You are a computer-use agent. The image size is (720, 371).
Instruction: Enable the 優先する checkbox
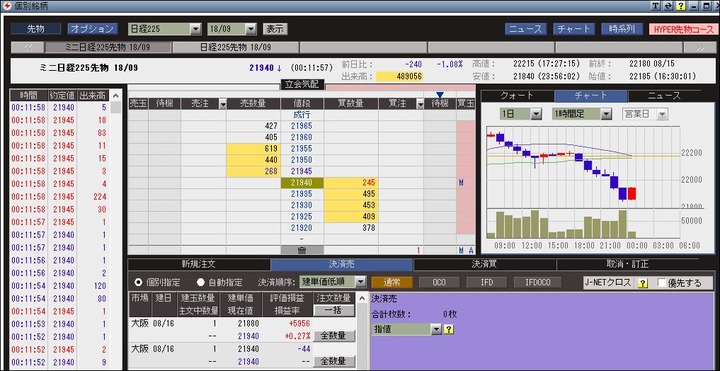pos(662,283)
